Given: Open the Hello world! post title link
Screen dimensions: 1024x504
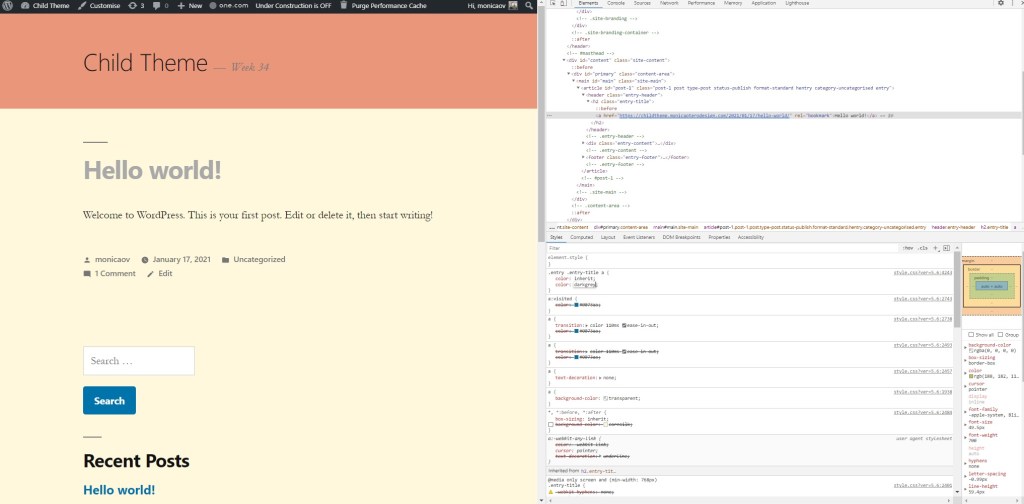Looking at the screenshot, I should tap(152, 169).
